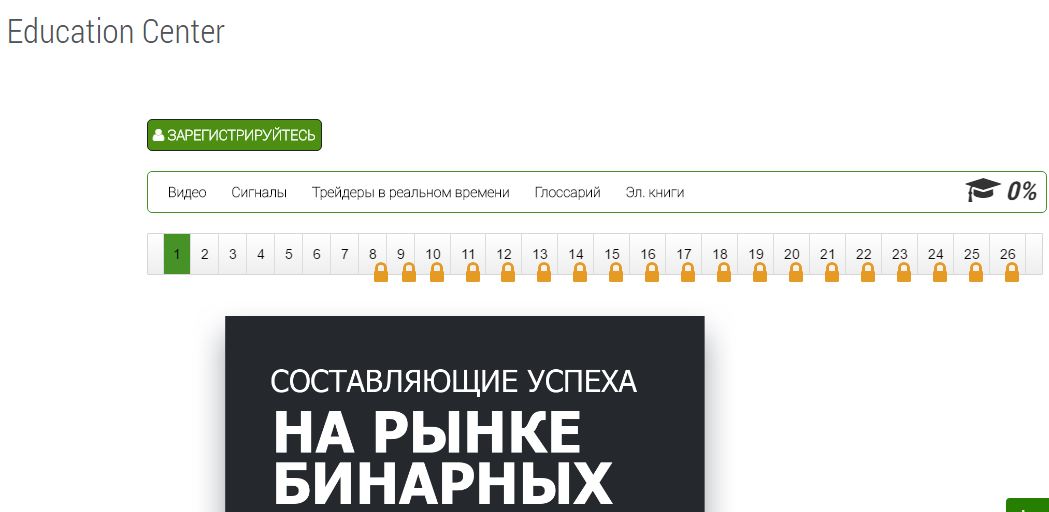
Task: Open the Видео tab
Action: click(x=187, y=193)
